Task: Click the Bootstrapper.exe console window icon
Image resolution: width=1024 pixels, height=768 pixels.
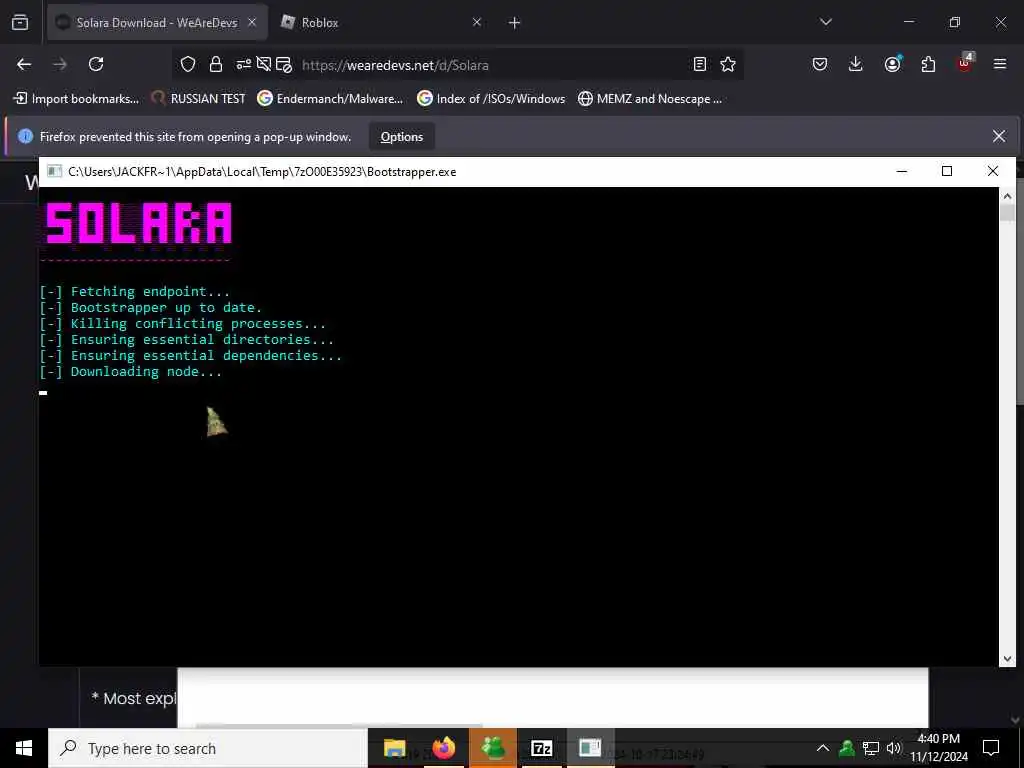Action: (55, 171)
